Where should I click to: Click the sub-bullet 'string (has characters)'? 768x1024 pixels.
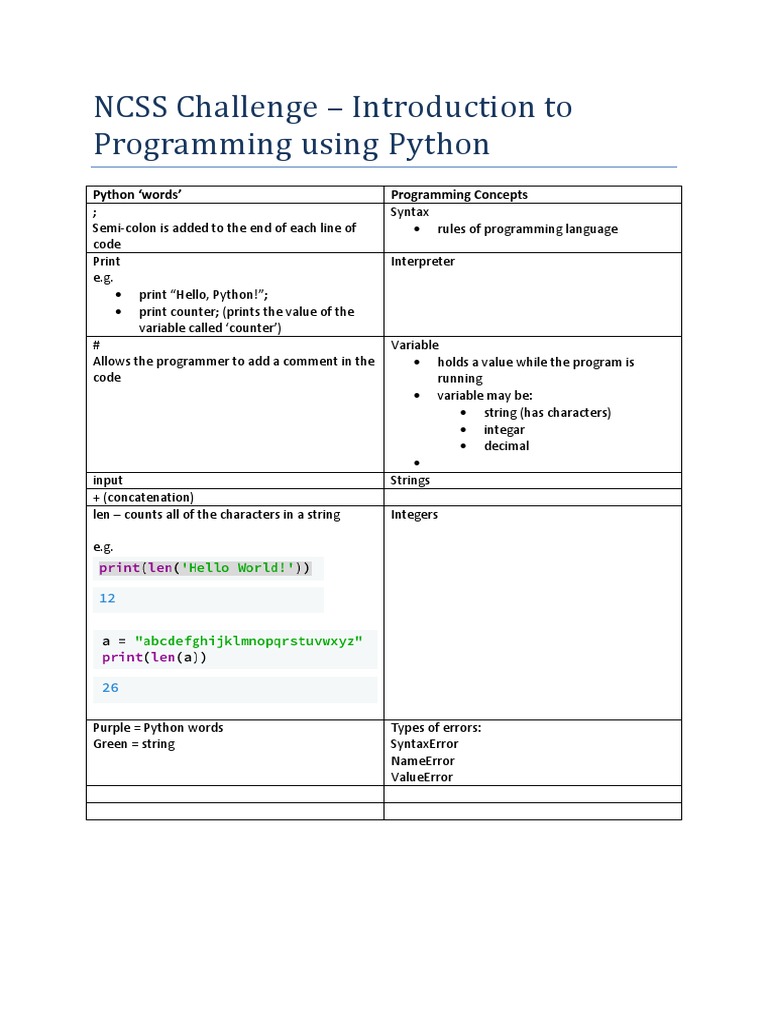(547, 413)
